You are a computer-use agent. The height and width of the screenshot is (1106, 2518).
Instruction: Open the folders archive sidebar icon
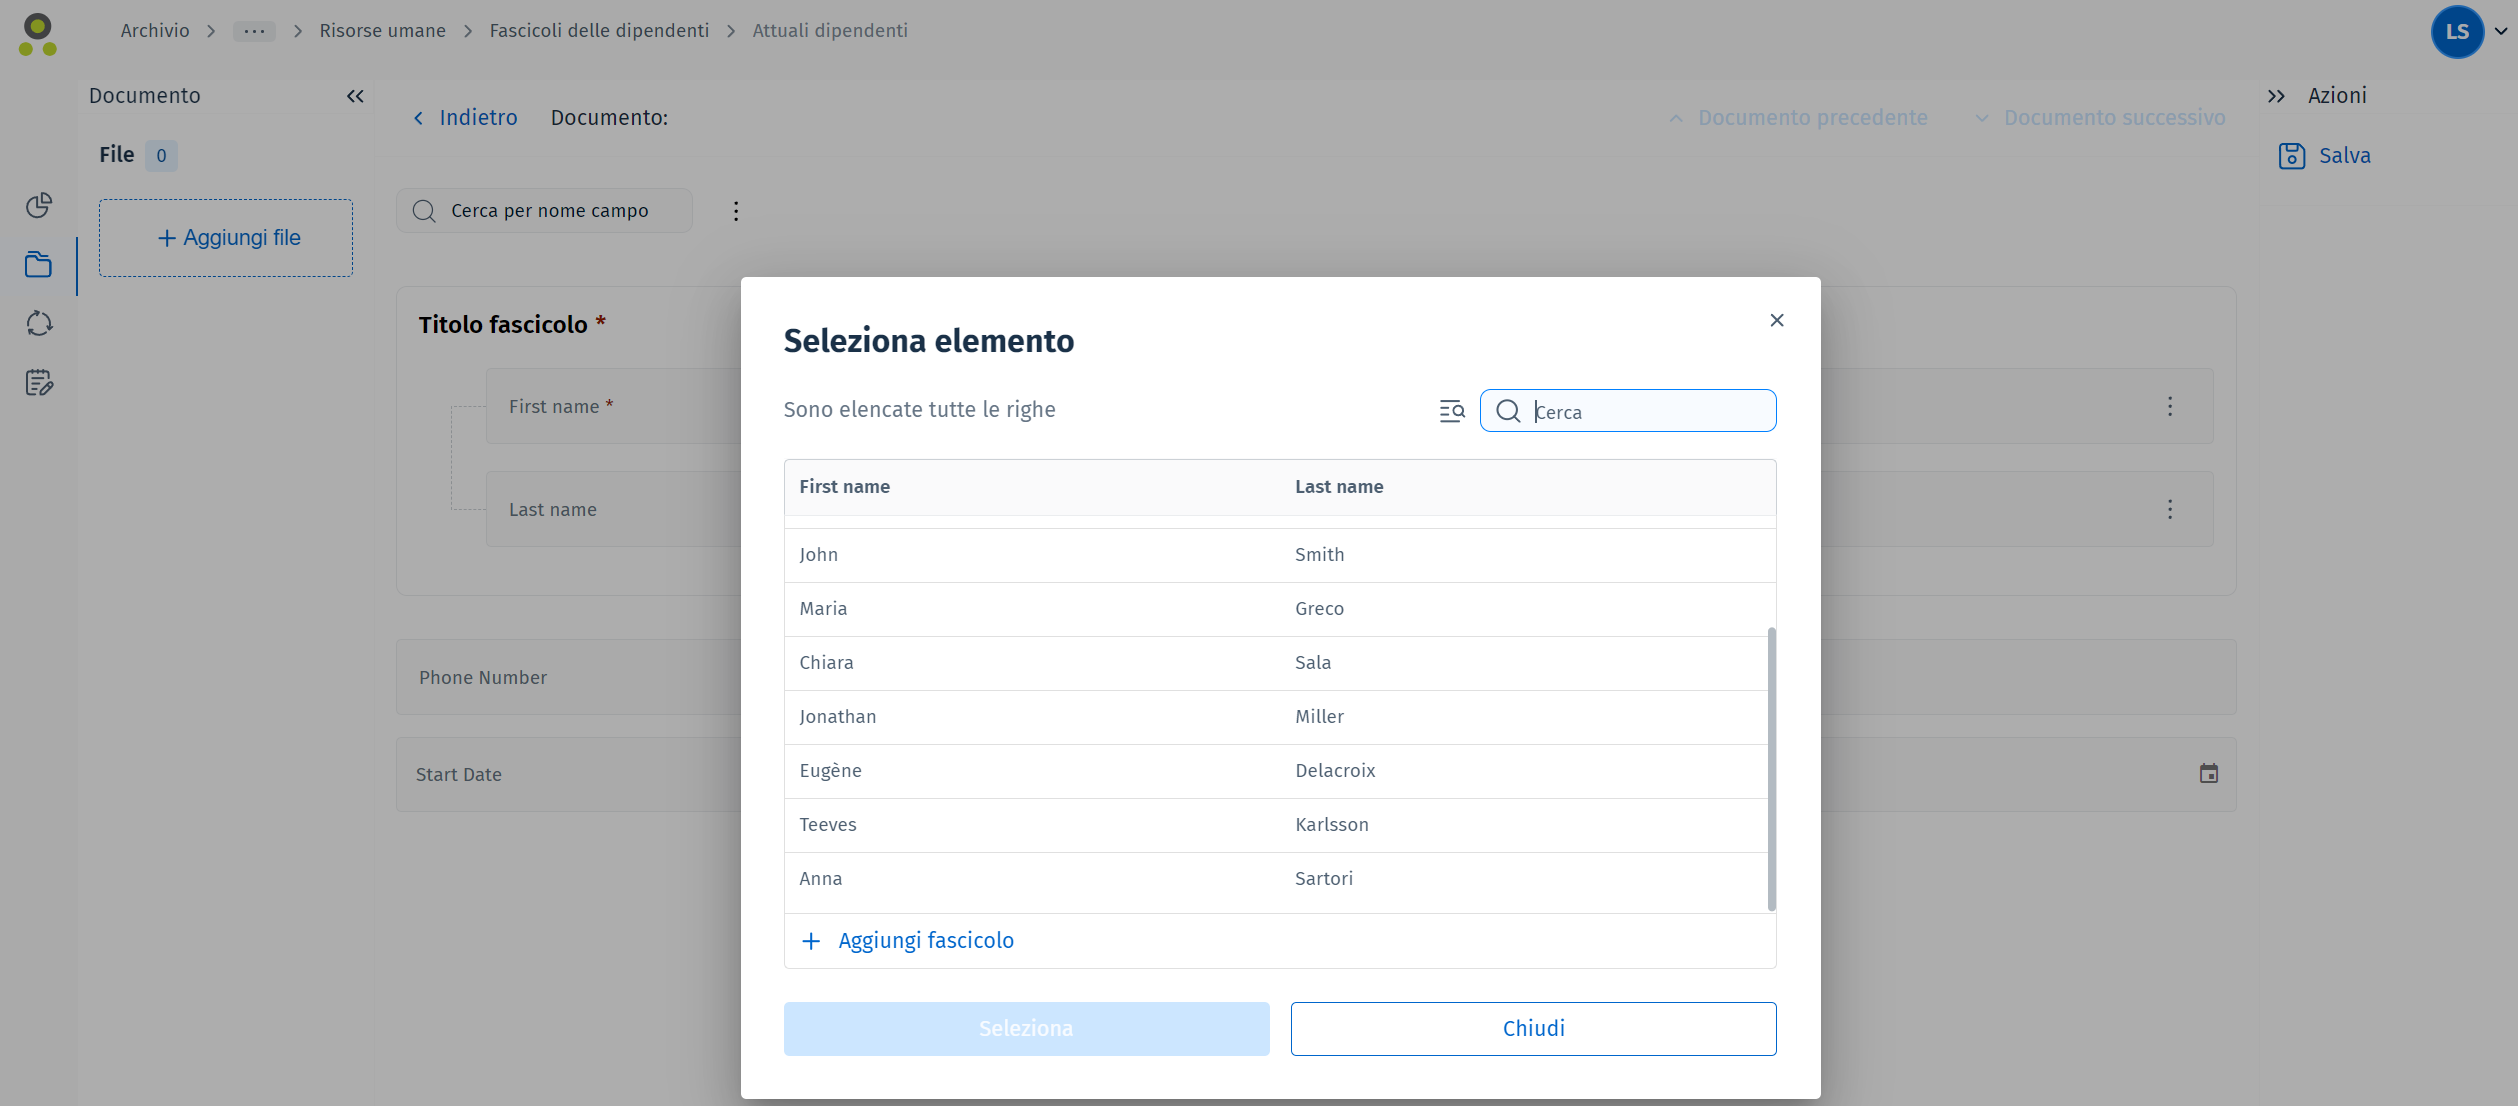(x=39, y=265)
